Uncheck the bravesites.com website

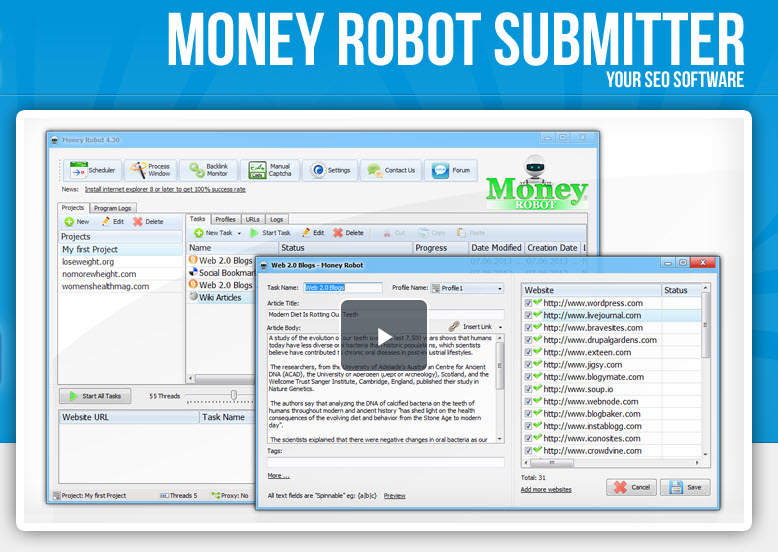pyautogui.click(x=528, y=328)
